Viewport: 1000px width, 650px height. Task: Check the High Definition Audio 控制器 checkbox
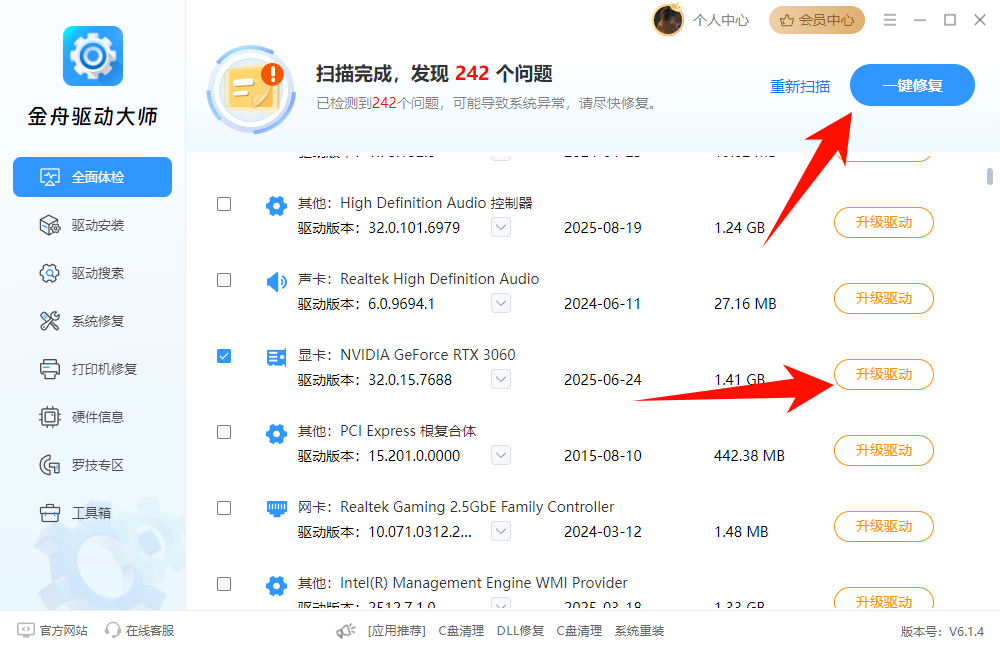coord(224,204)
